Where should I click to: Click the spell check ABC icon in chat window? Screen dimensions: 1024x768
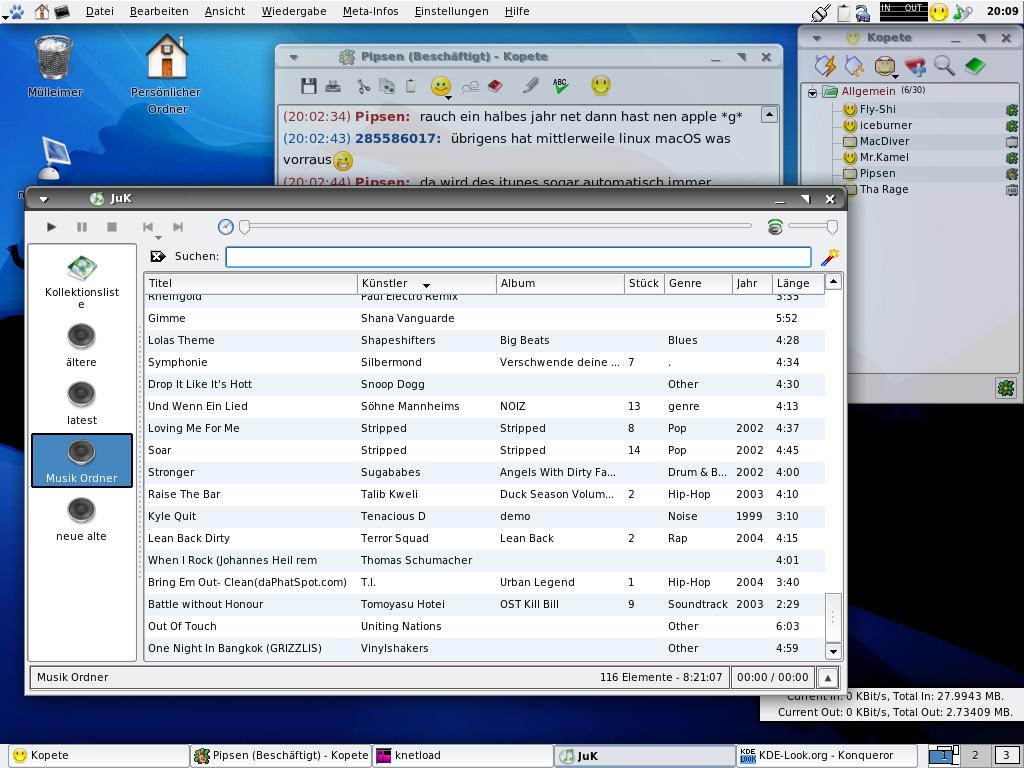click(x=560, y=86)
